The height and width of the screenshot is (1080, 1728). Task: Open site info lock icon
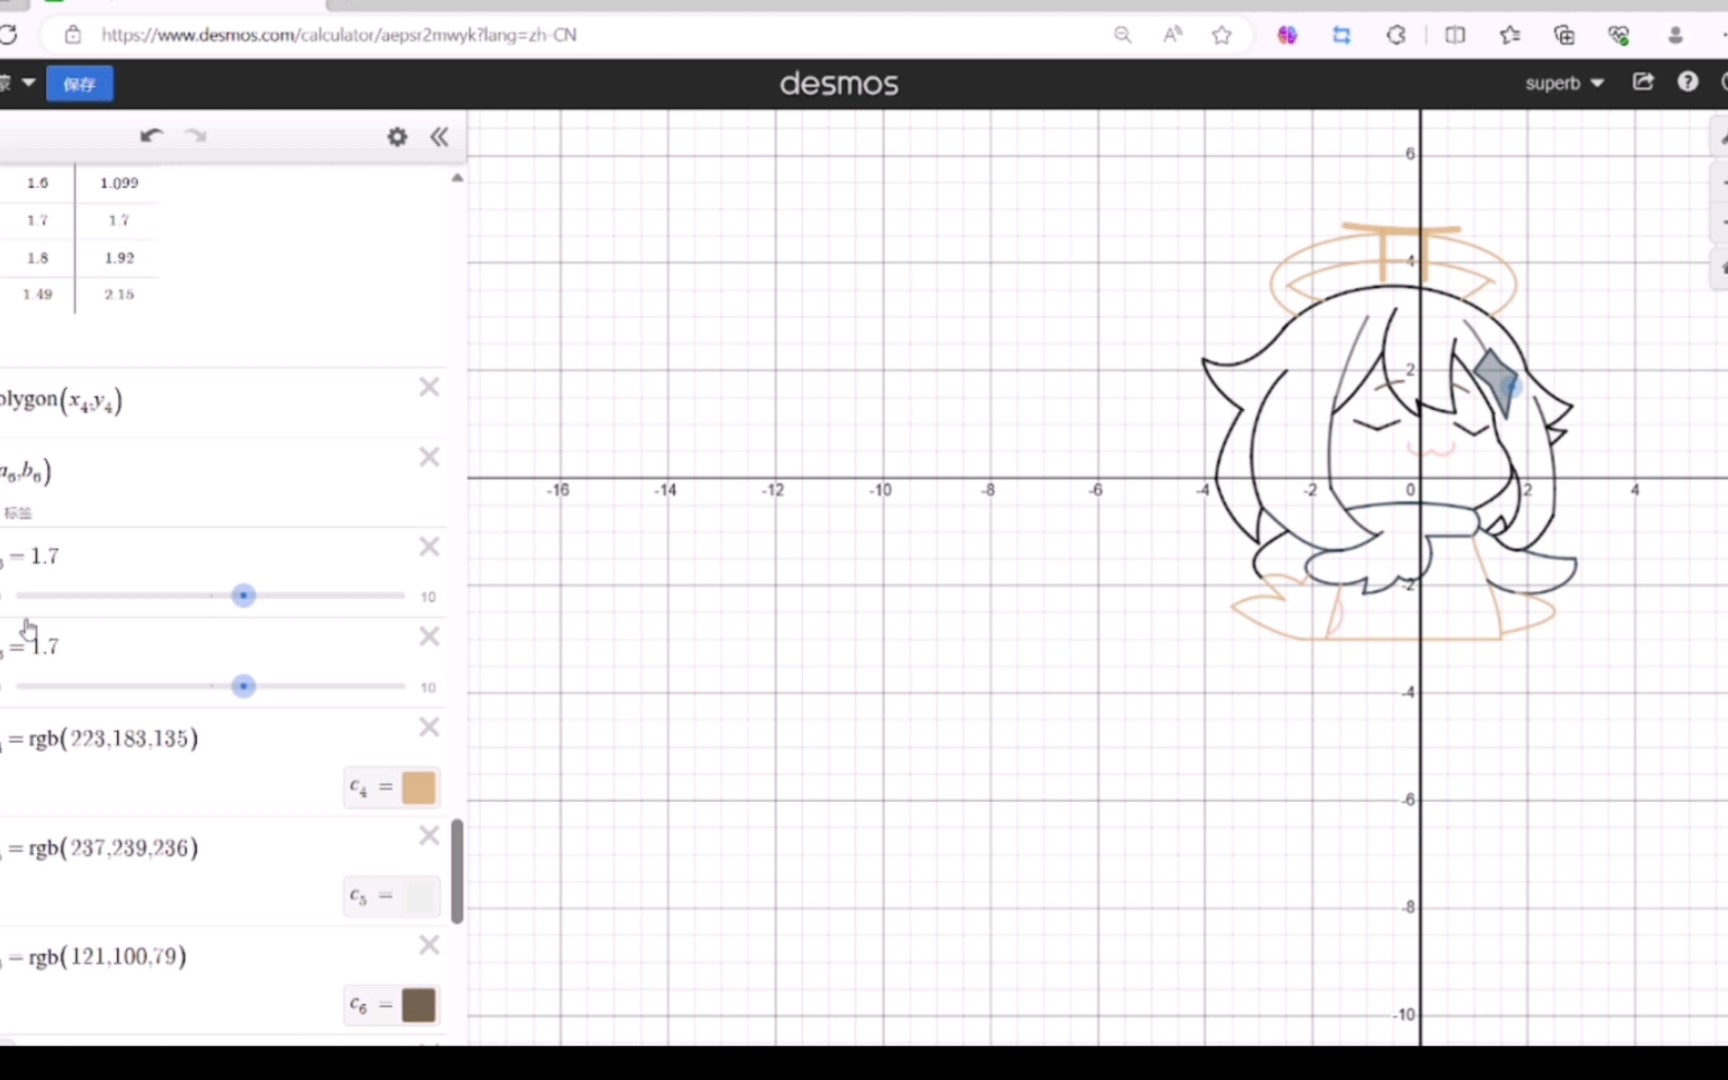[x=73, y=35]
